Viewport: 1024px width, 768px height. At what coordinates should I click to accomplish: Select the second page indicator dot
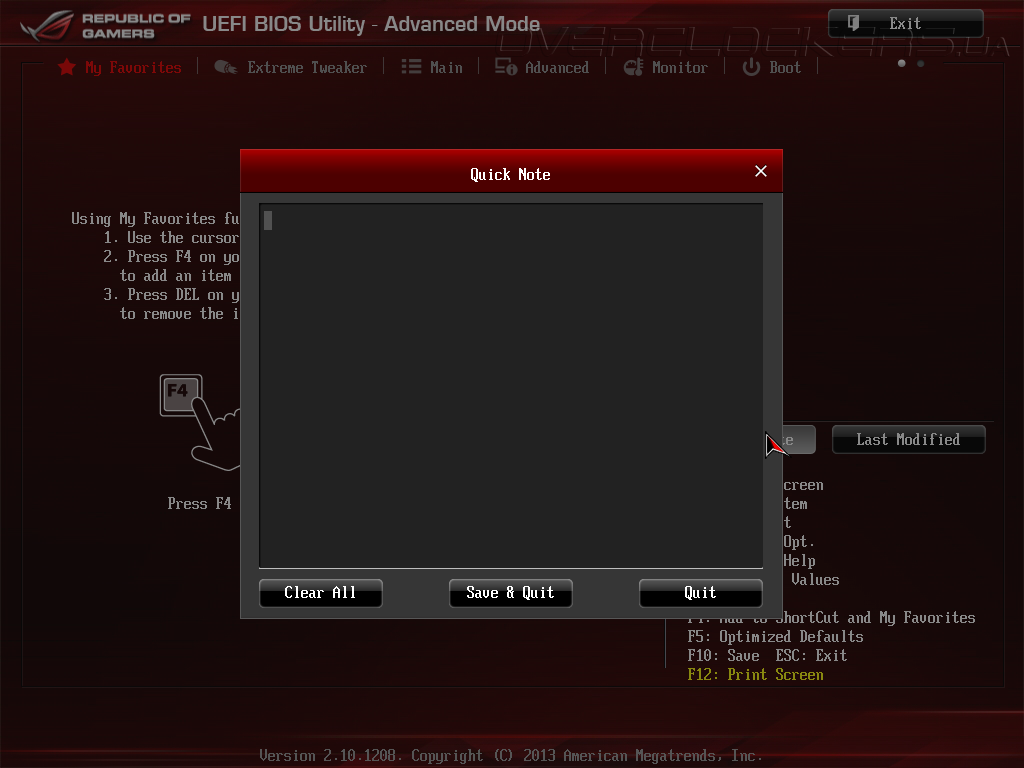(x=921, y=63)
